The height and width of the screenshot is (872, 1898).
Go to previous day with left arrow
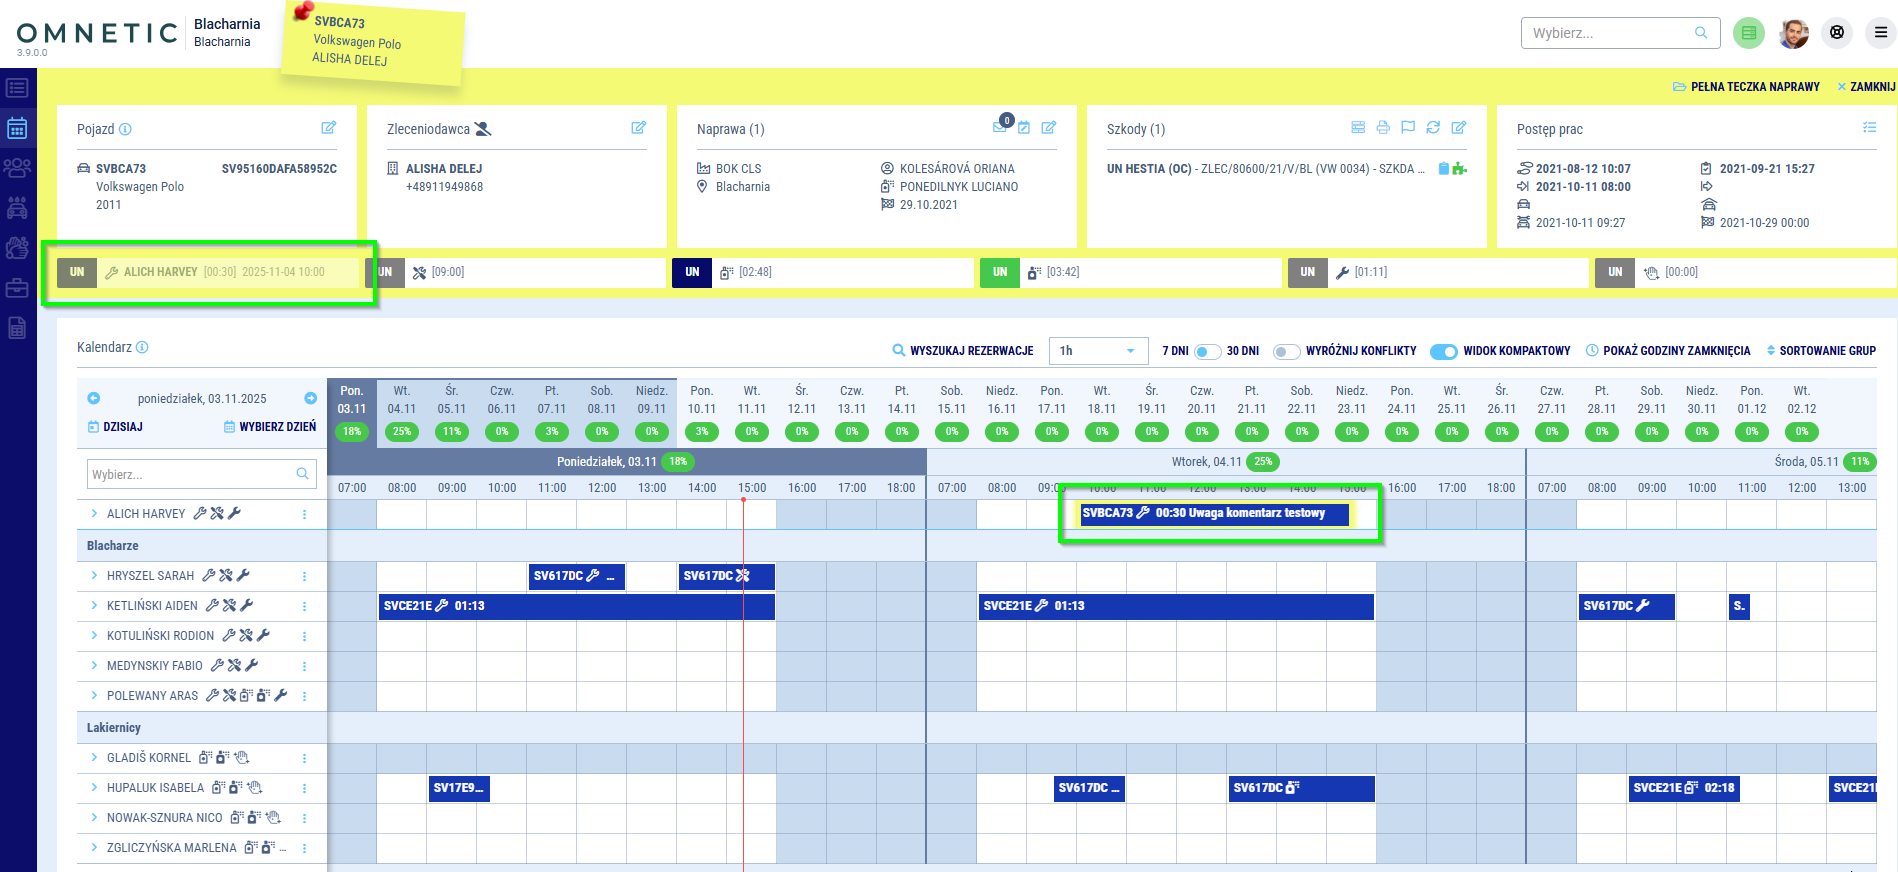94,398
